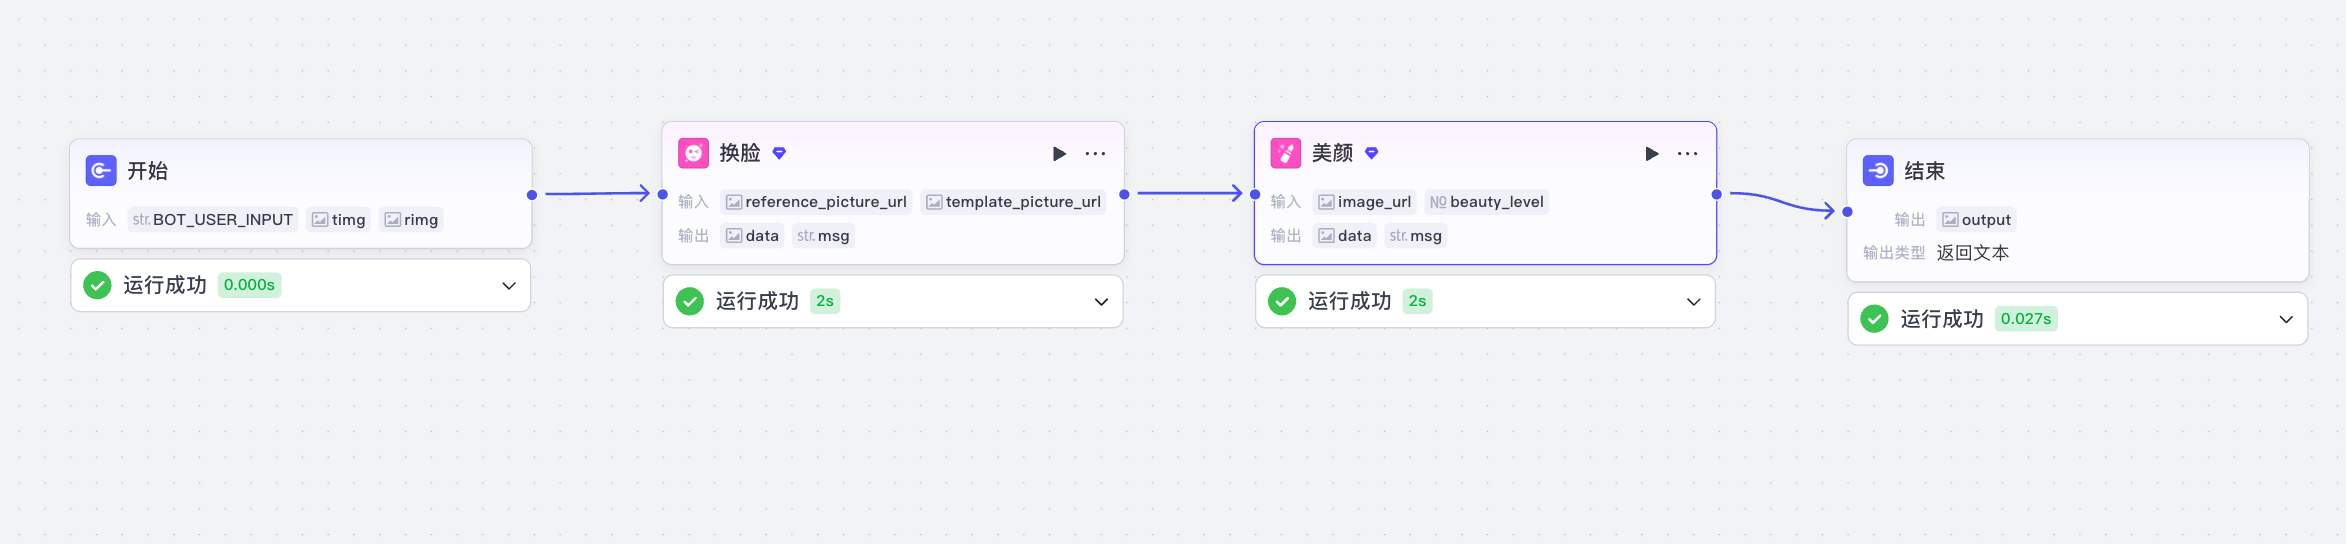
Task: Click the output variable on 结束 node
Action: 1976,220
